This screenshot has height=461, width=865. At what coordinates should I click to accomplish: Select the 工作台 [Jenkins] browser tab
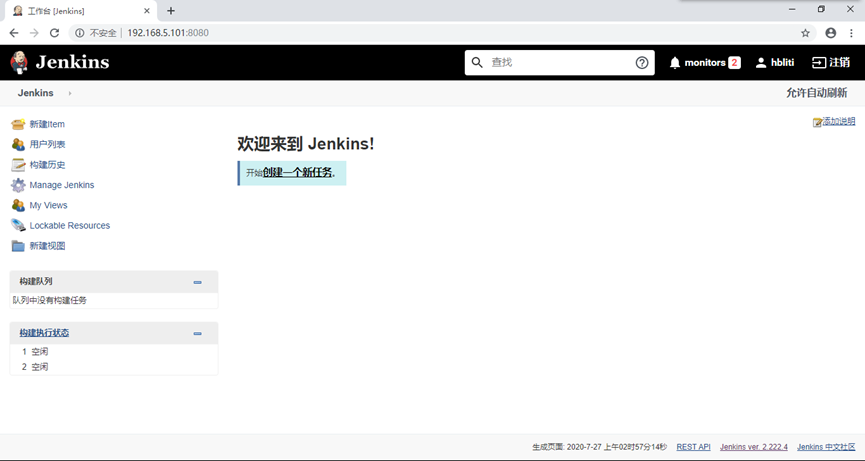click(x=81, y=10)
